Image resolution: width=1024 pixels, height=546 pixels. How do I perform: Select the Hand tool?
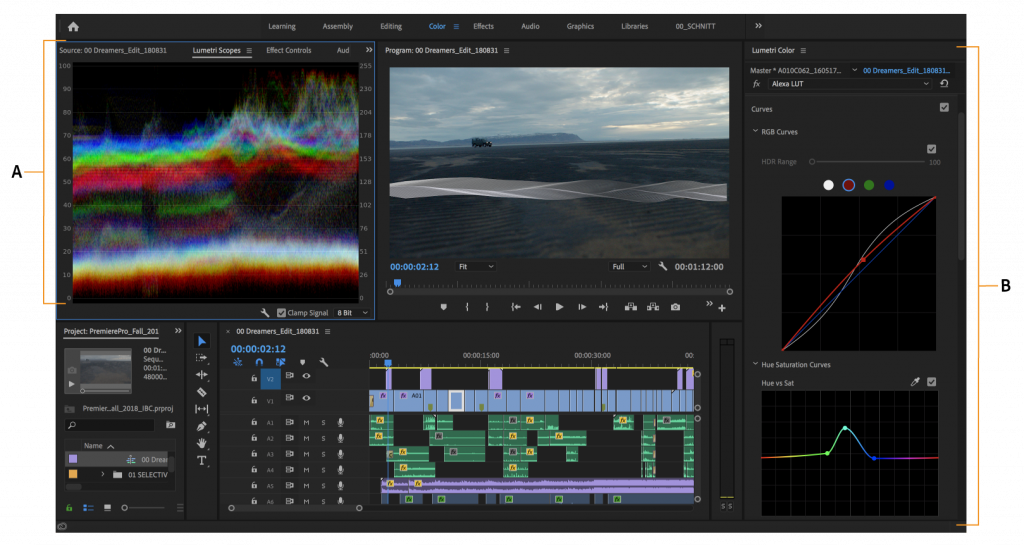click(x=202, y=443)
